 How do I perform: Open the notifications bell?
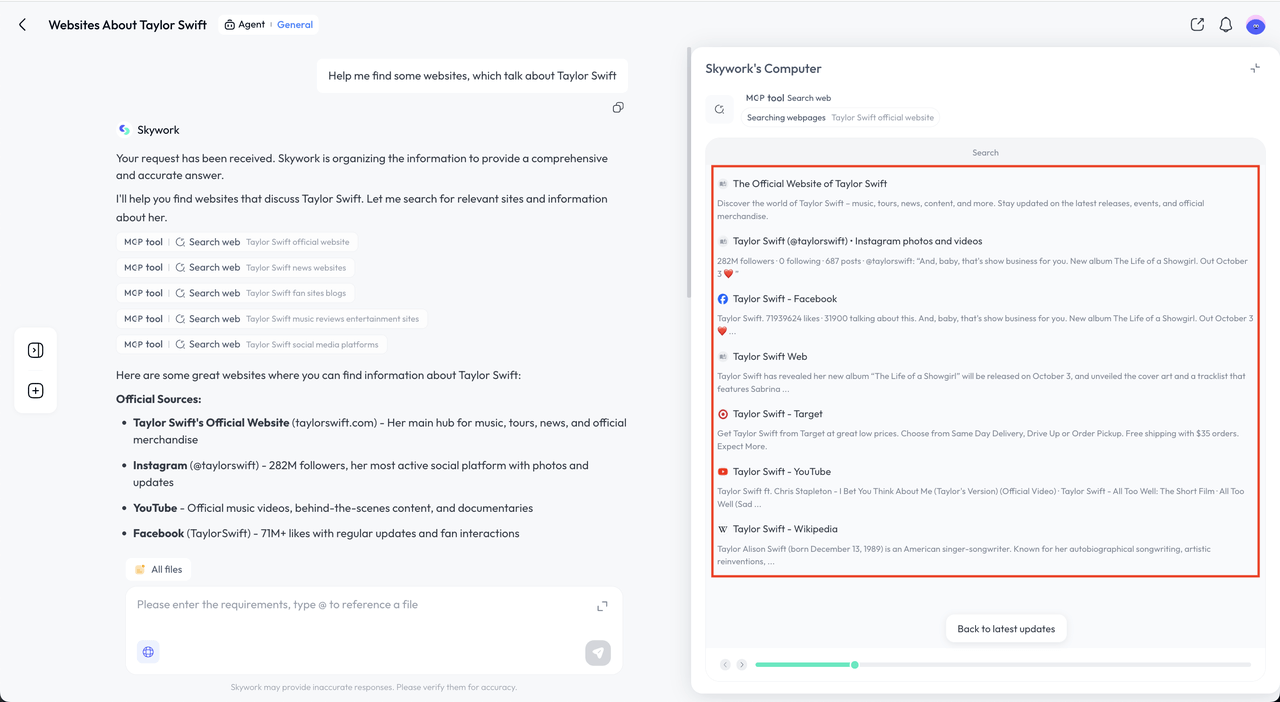(x=1225, y=25)
